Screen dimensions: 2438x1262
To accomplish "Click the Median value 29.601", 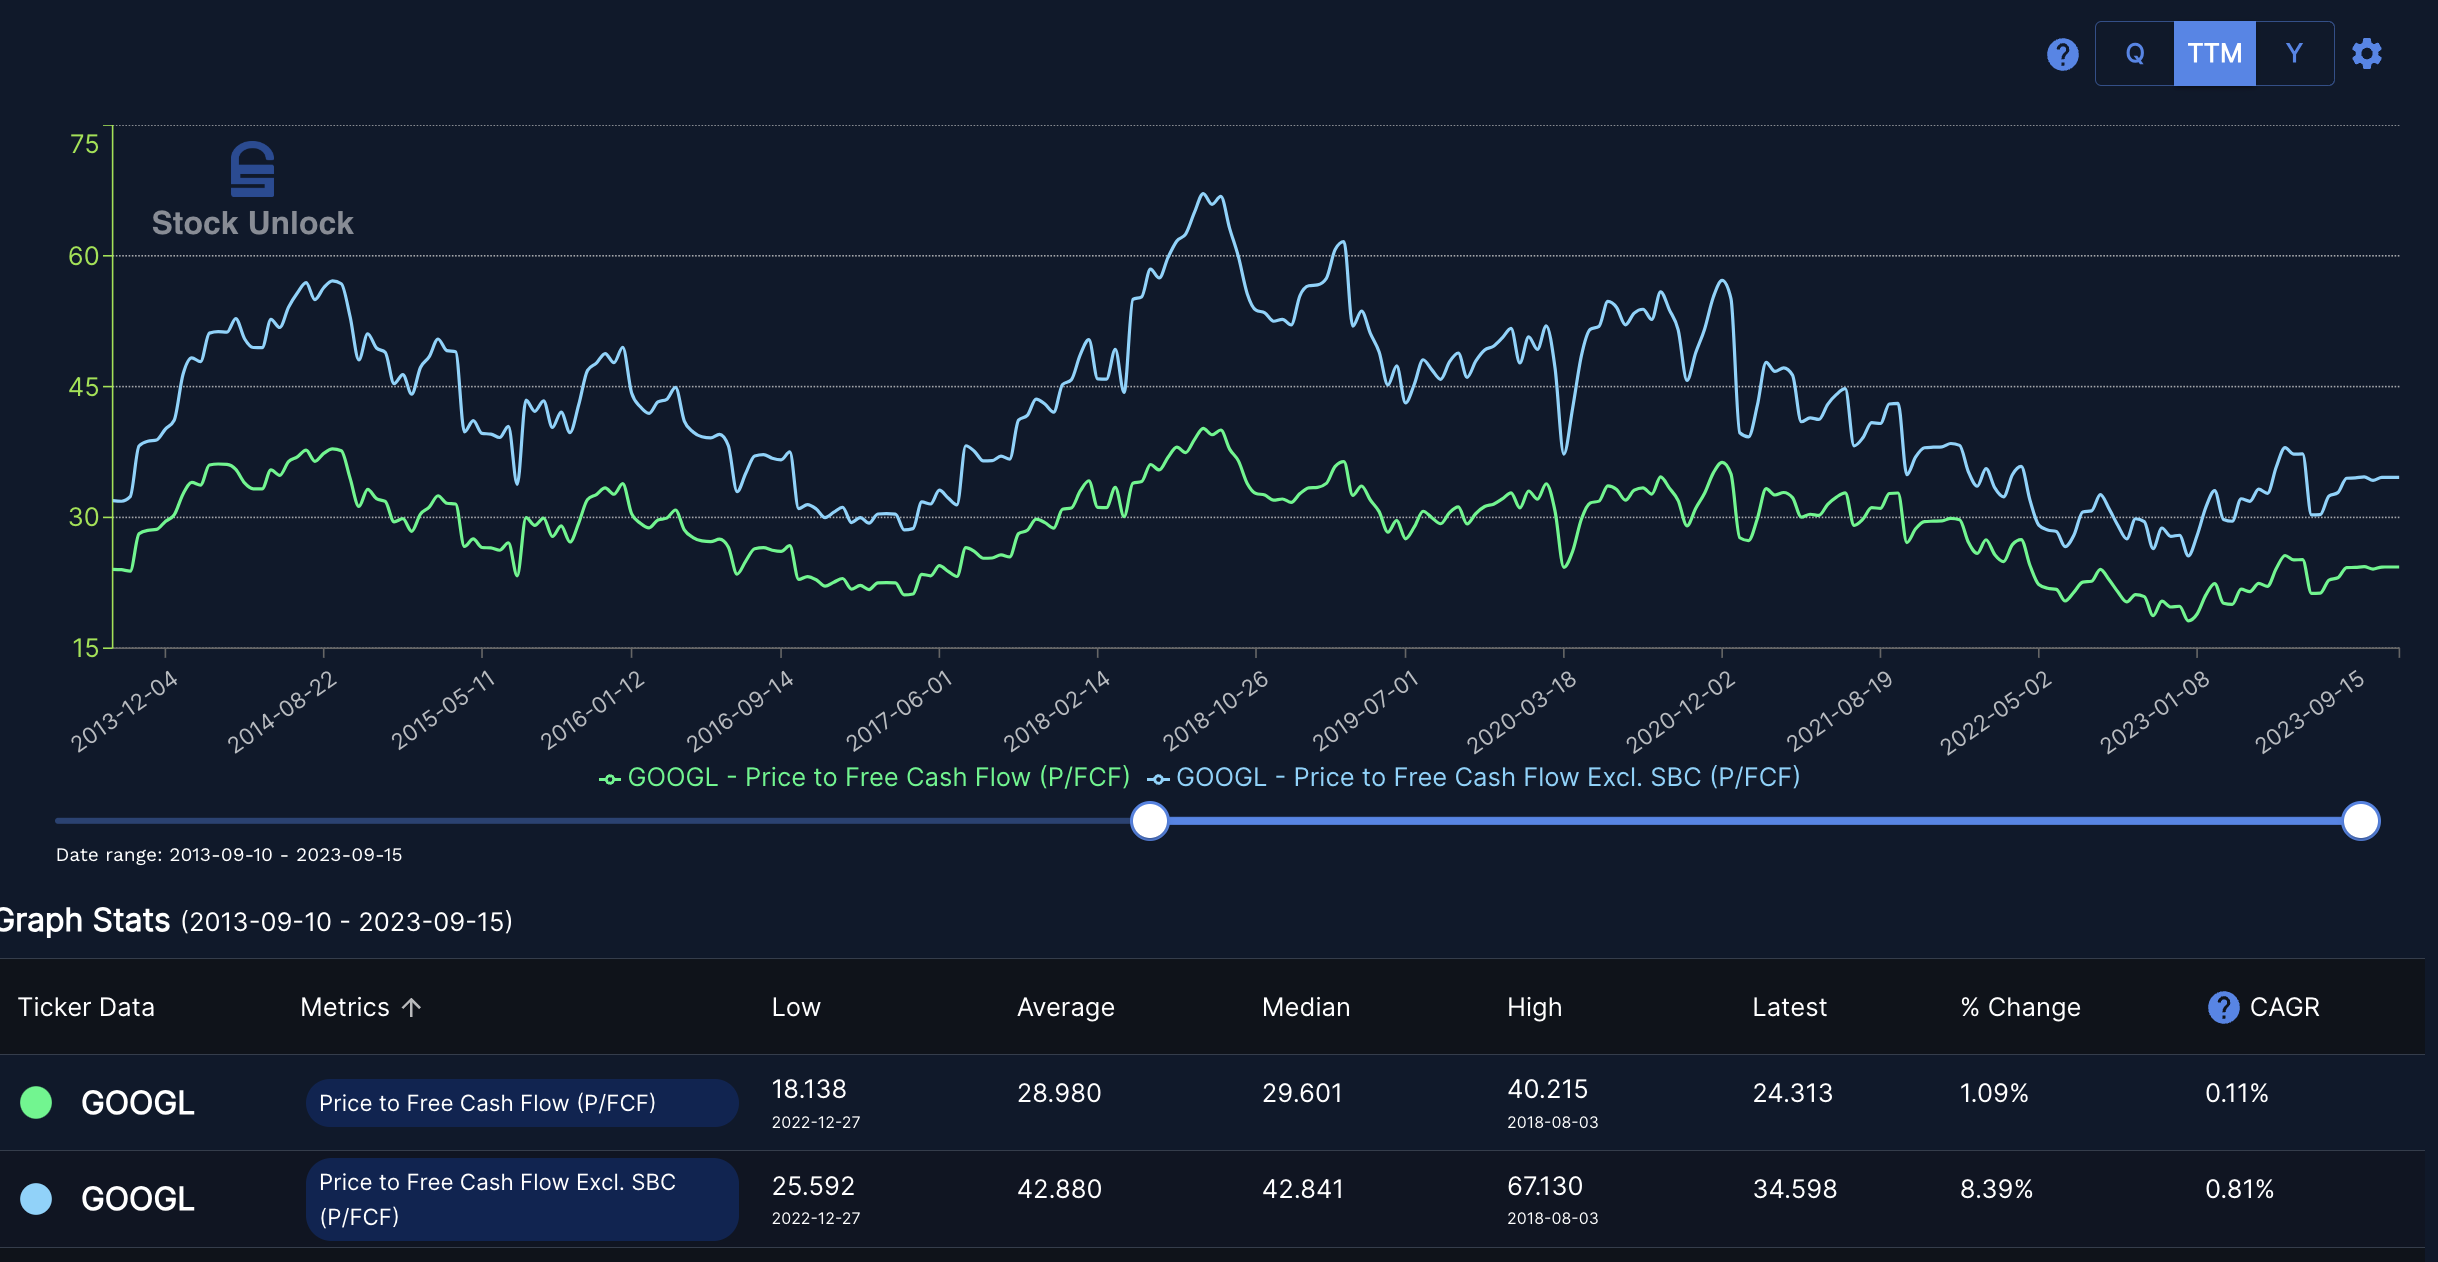I will point(1302,1093).
